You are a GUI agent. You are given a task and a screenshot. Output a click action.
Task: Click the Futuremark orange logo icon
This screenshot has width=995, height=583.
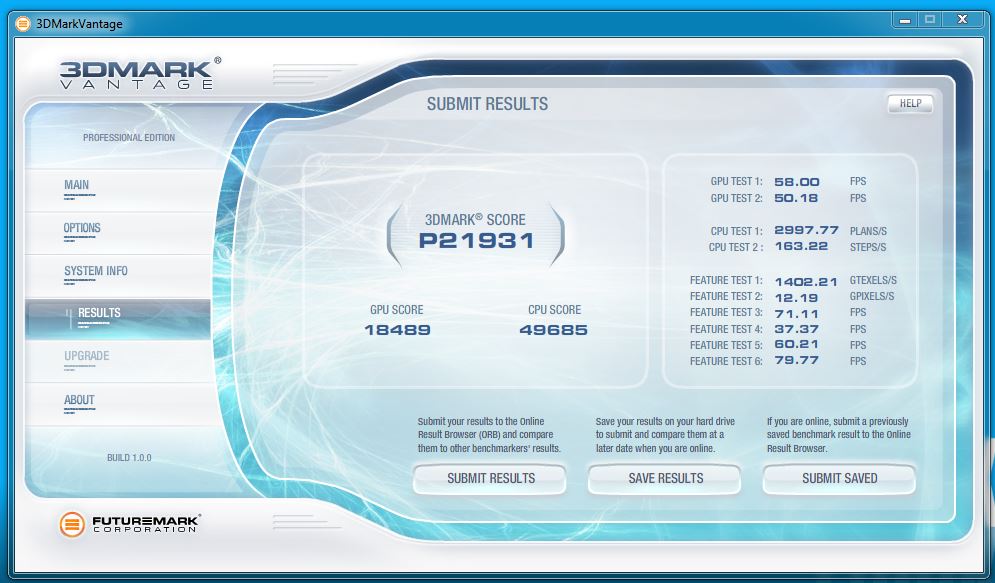(x=72, y=525)
